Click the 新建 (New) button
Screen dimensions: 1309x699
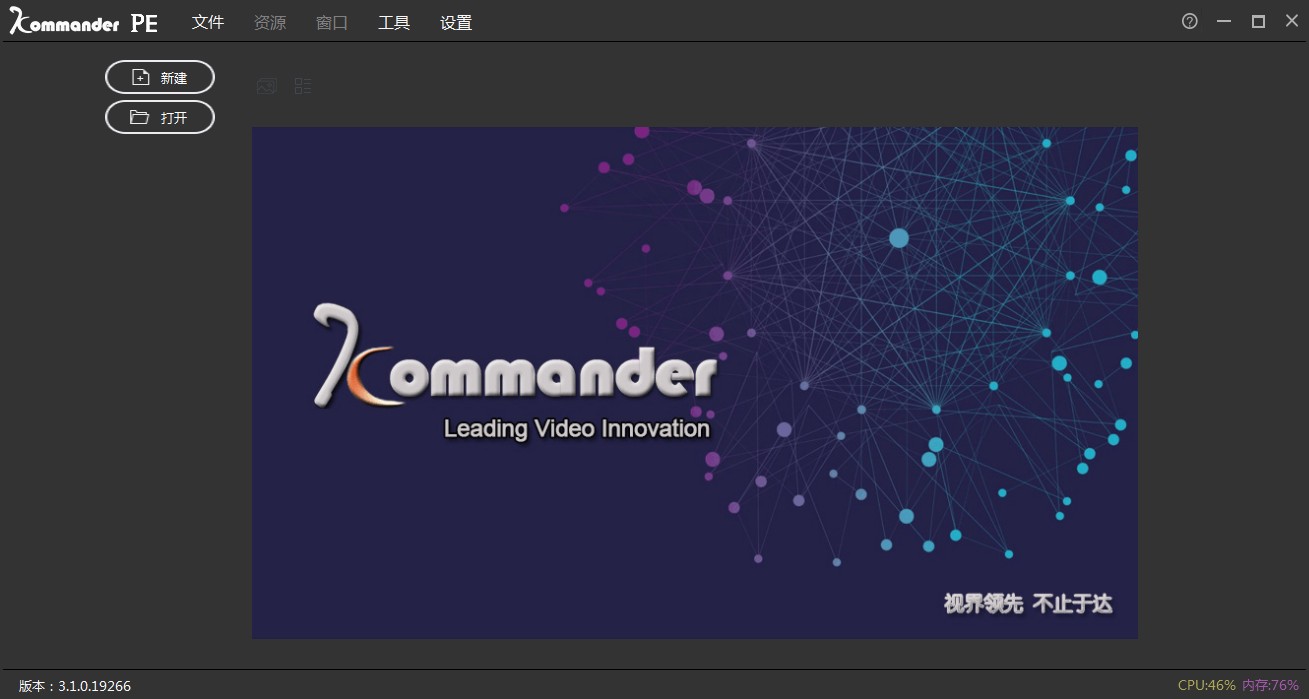[x=160, y=77]
